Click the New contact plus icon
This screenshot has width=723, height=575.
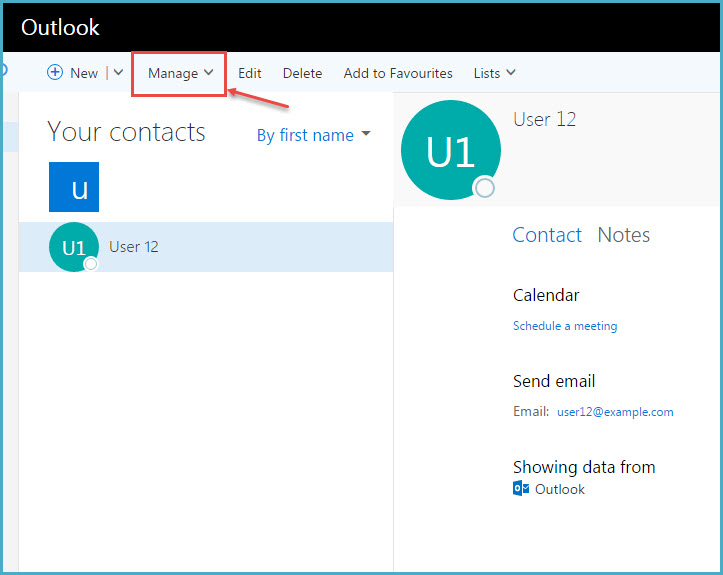55,72
